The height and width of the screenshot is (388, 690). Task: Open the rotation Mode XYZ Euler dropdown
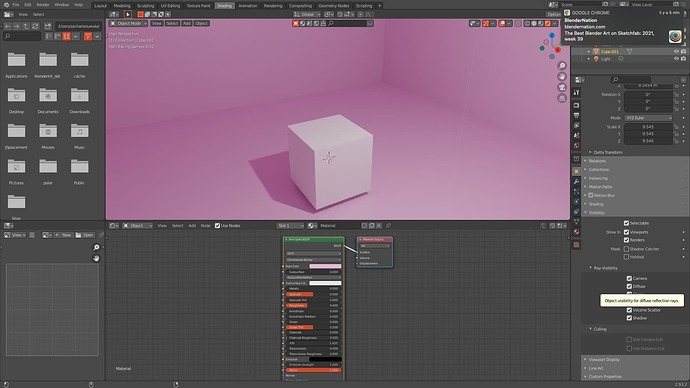[x=649, y=118]
